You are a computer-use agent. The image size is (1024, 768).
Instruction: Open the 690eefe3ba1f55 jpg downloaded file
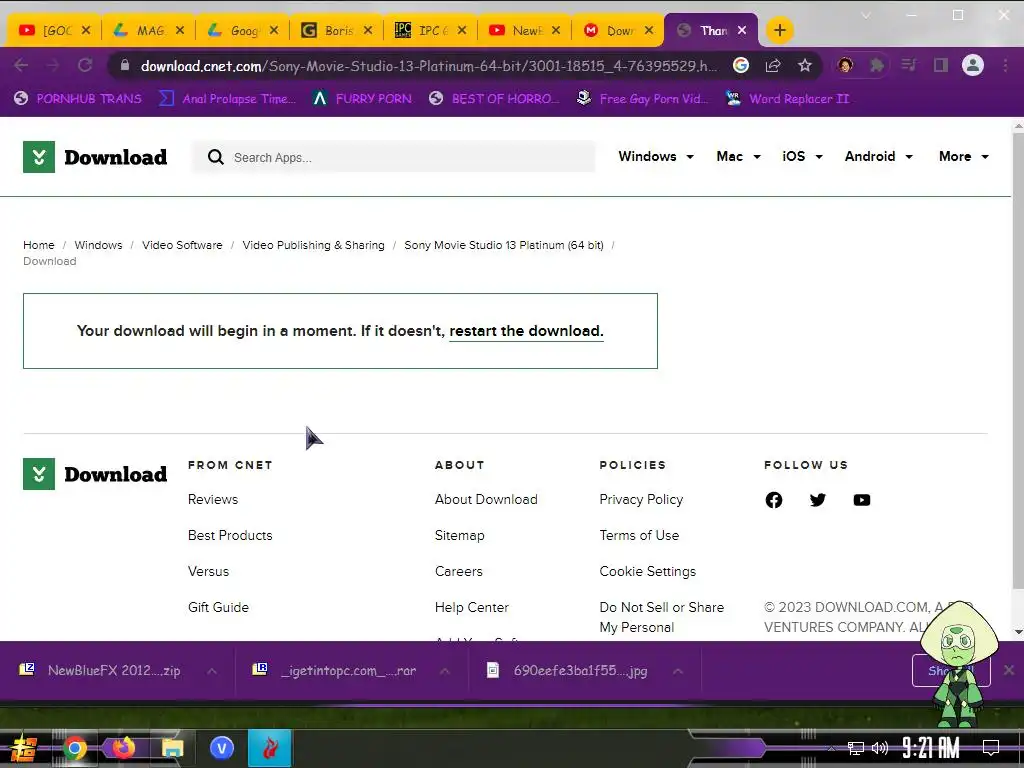568,671
